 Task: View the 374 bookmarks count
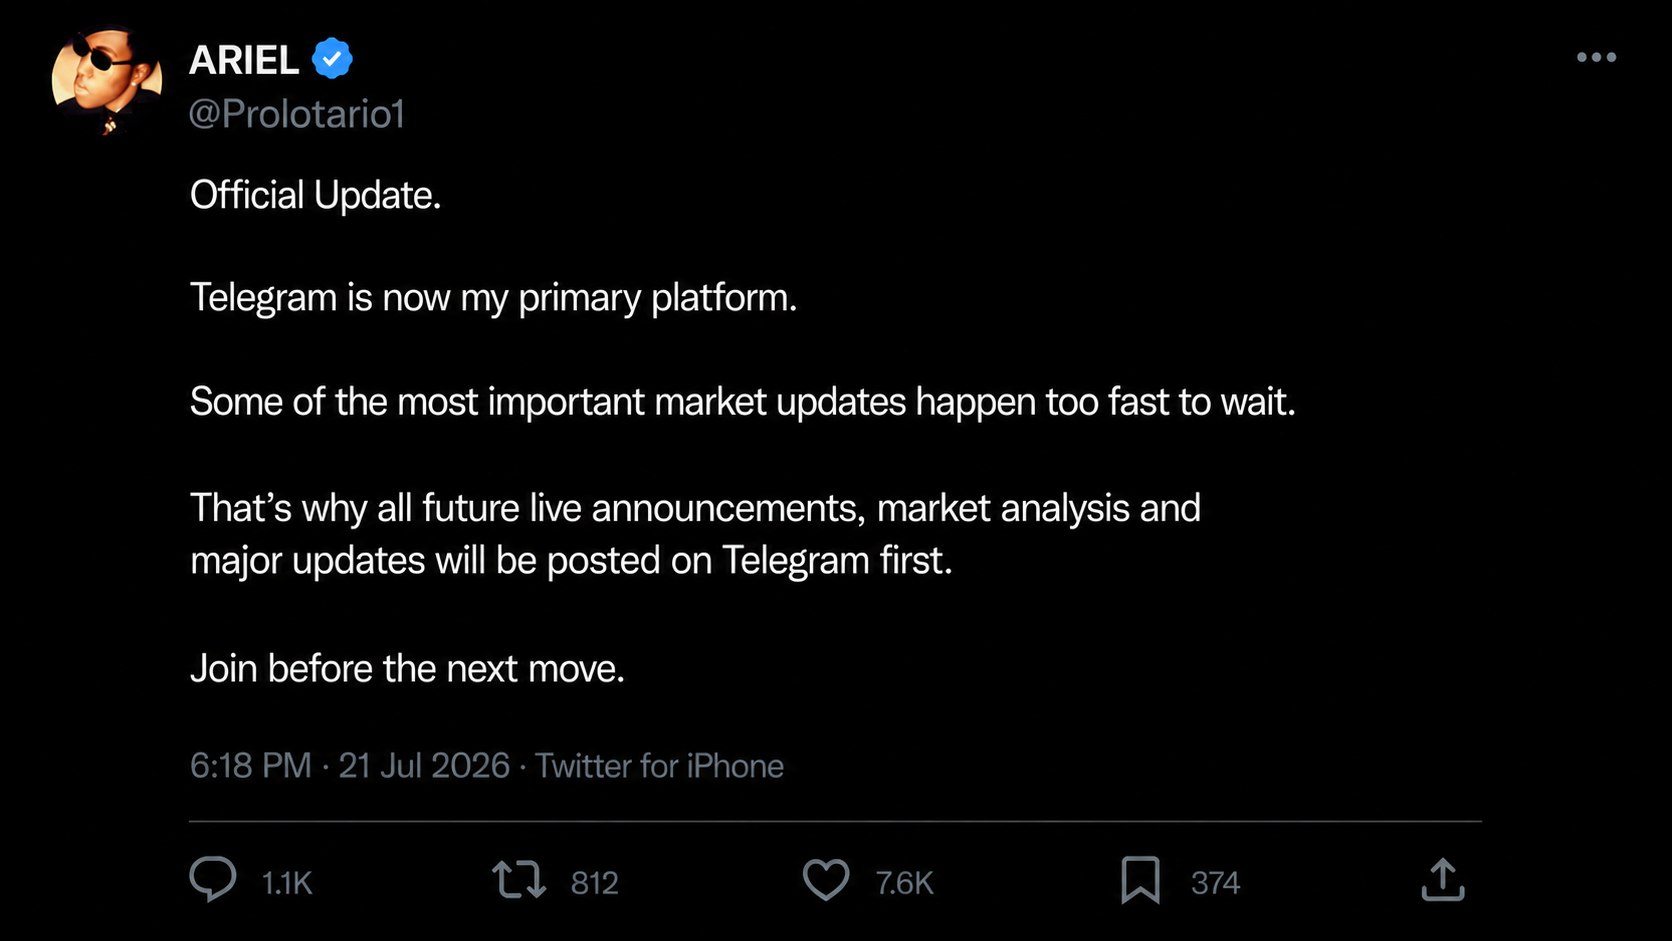click(1215, 883)
